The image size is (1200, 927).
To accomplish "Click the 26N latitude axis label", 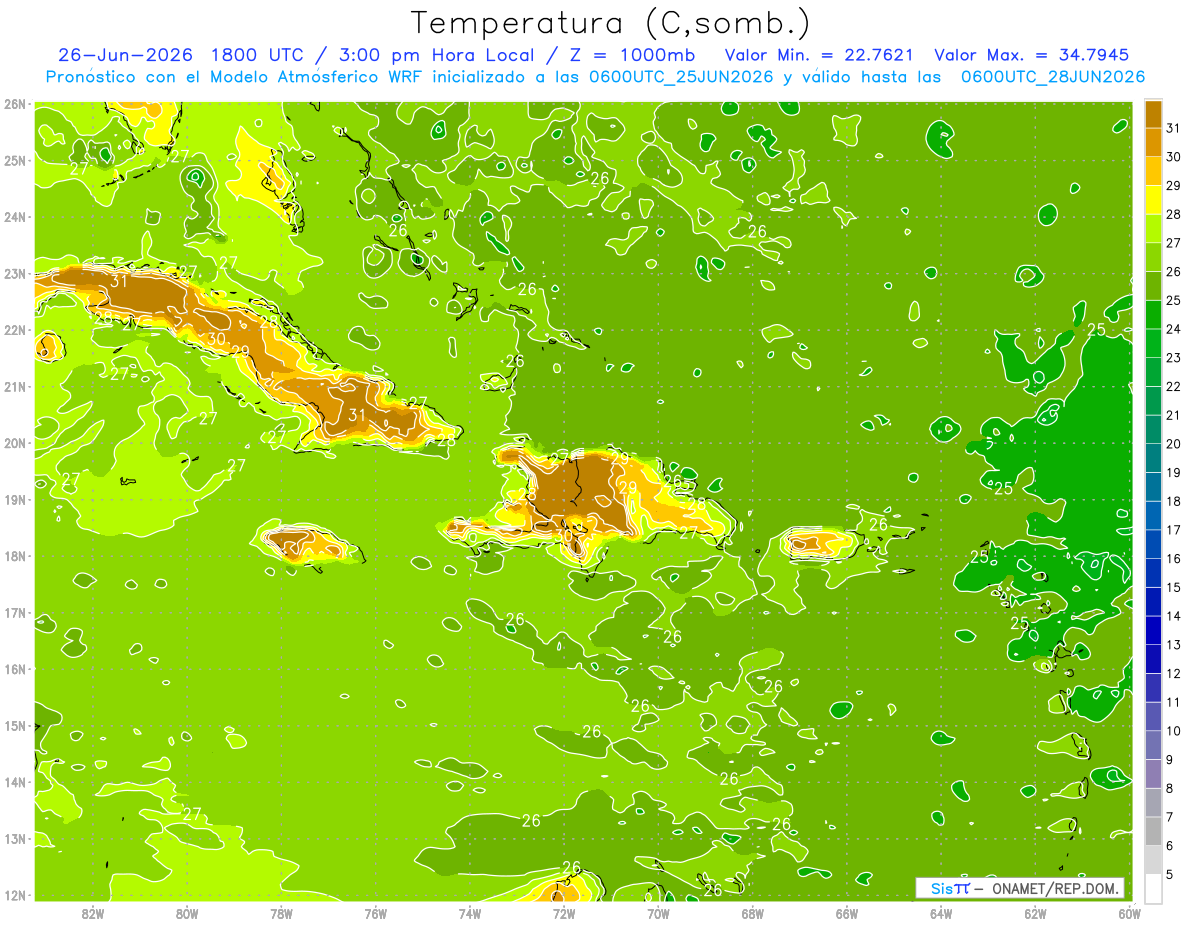I will [15, 104].
